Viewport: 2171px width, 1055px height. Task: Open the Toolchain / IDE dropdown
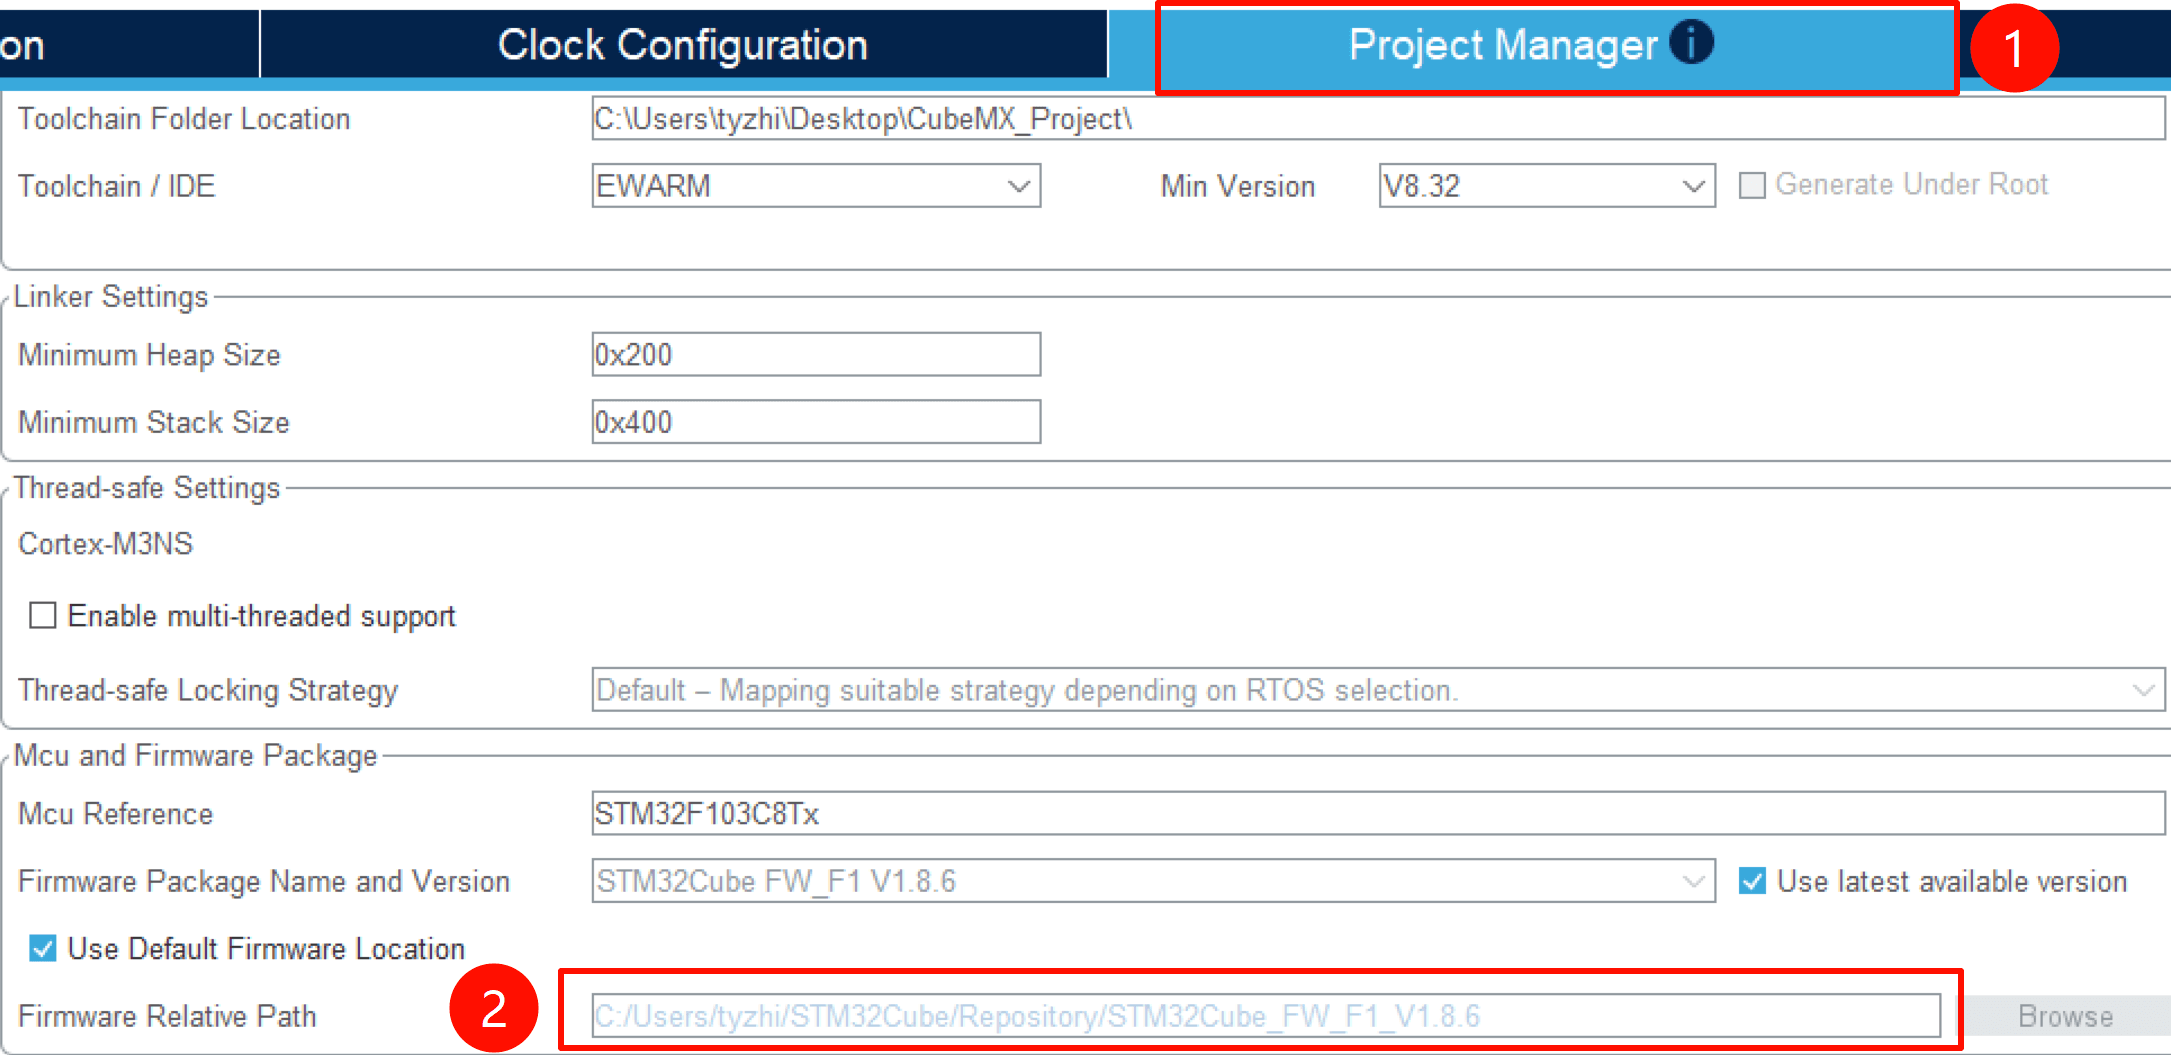click(816, 186)
